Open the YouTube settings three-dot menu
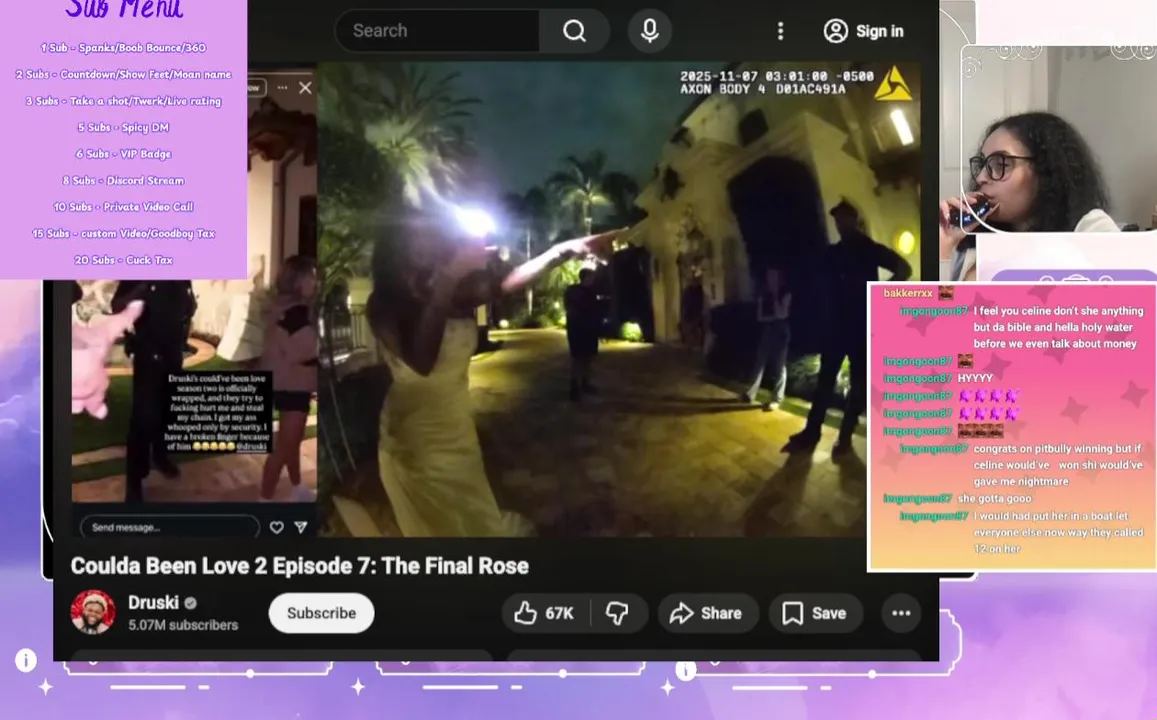This screenshot has width=1157, height=720. (780, 31)
